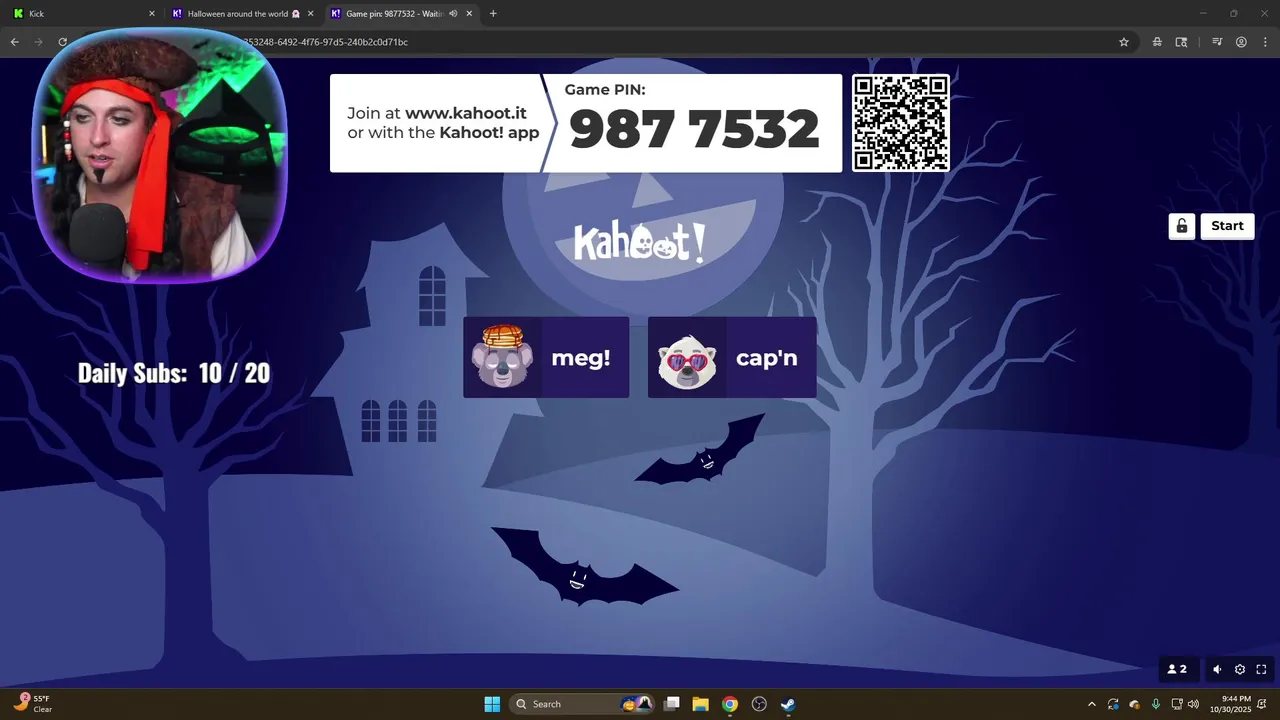Image resolution: width=1280 pixels, height=720 pixels.
Task: Open the Chrome three-dot menu
Action: (1265, 42)
